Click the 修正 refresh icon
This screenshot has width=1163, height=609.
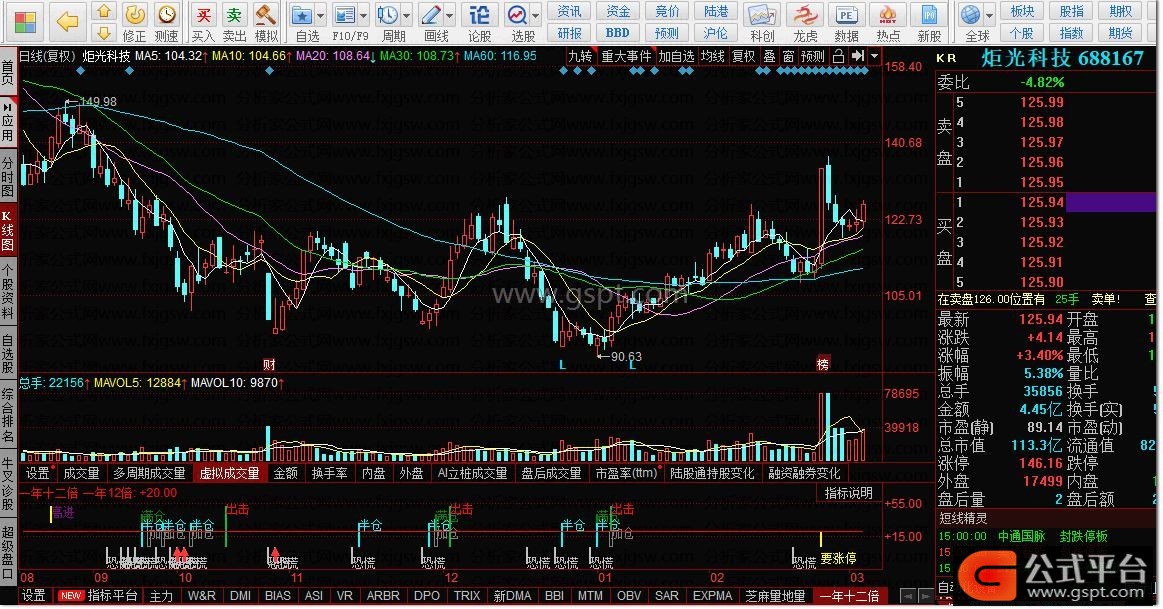[134, 15]
